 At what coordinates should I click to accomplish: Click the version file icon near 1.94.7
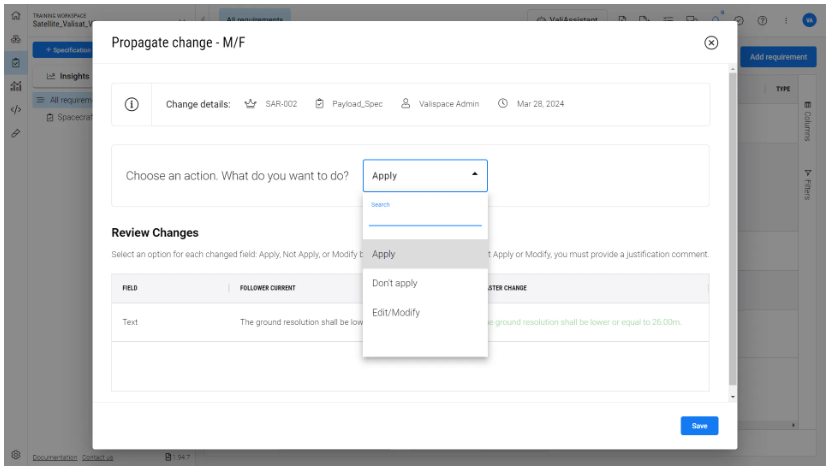pos(168,457)
